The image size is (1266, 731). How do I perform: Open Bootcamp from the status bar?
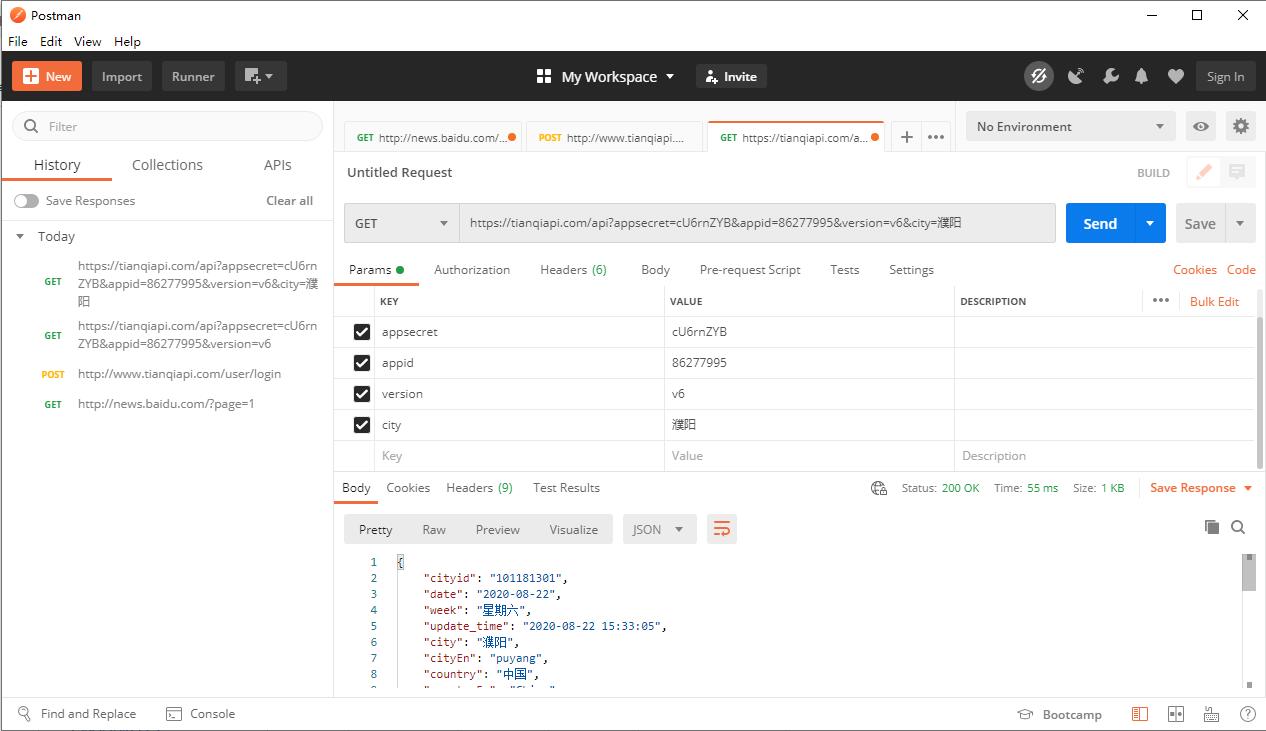click(1059, 714)
